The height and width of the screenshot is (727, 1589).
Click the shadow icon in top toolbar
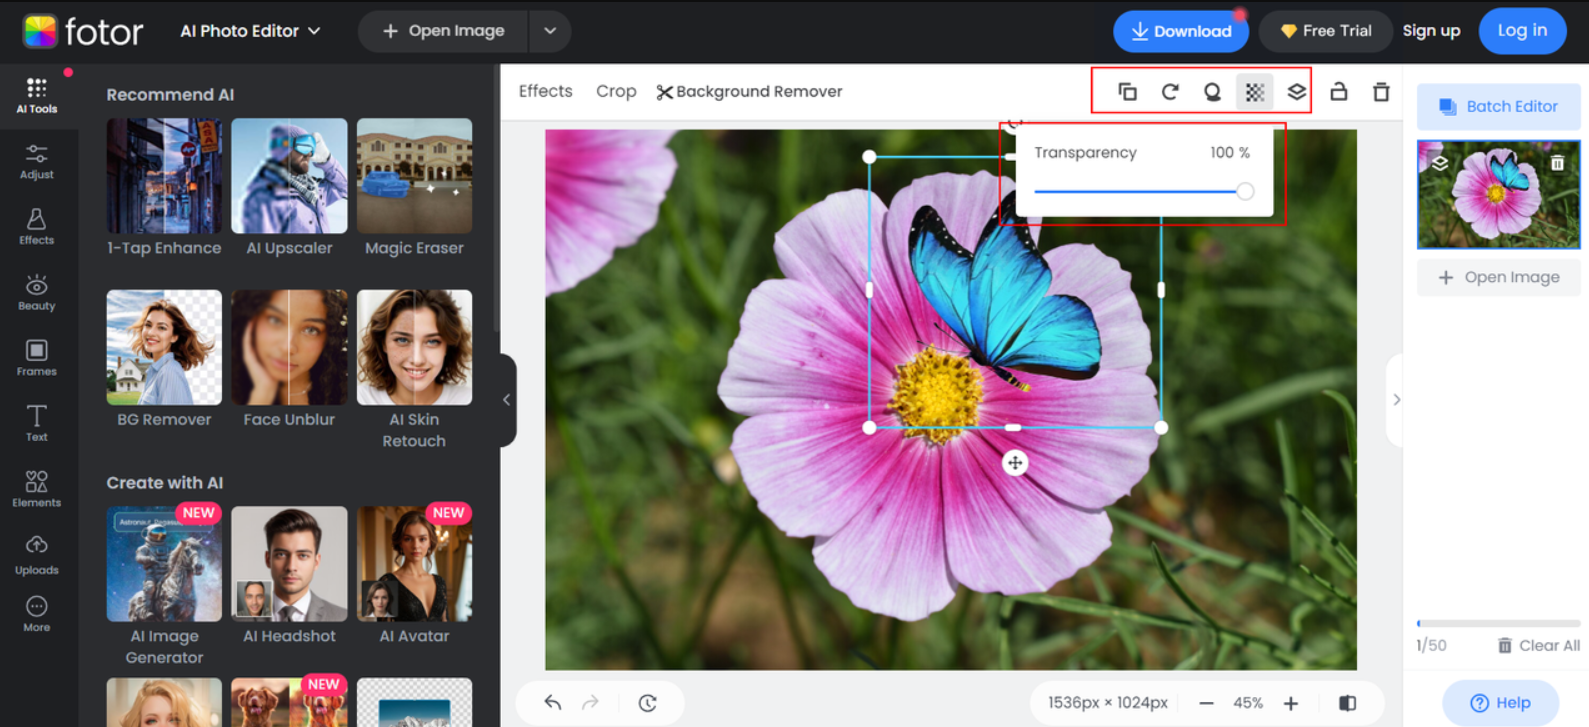1212,92
